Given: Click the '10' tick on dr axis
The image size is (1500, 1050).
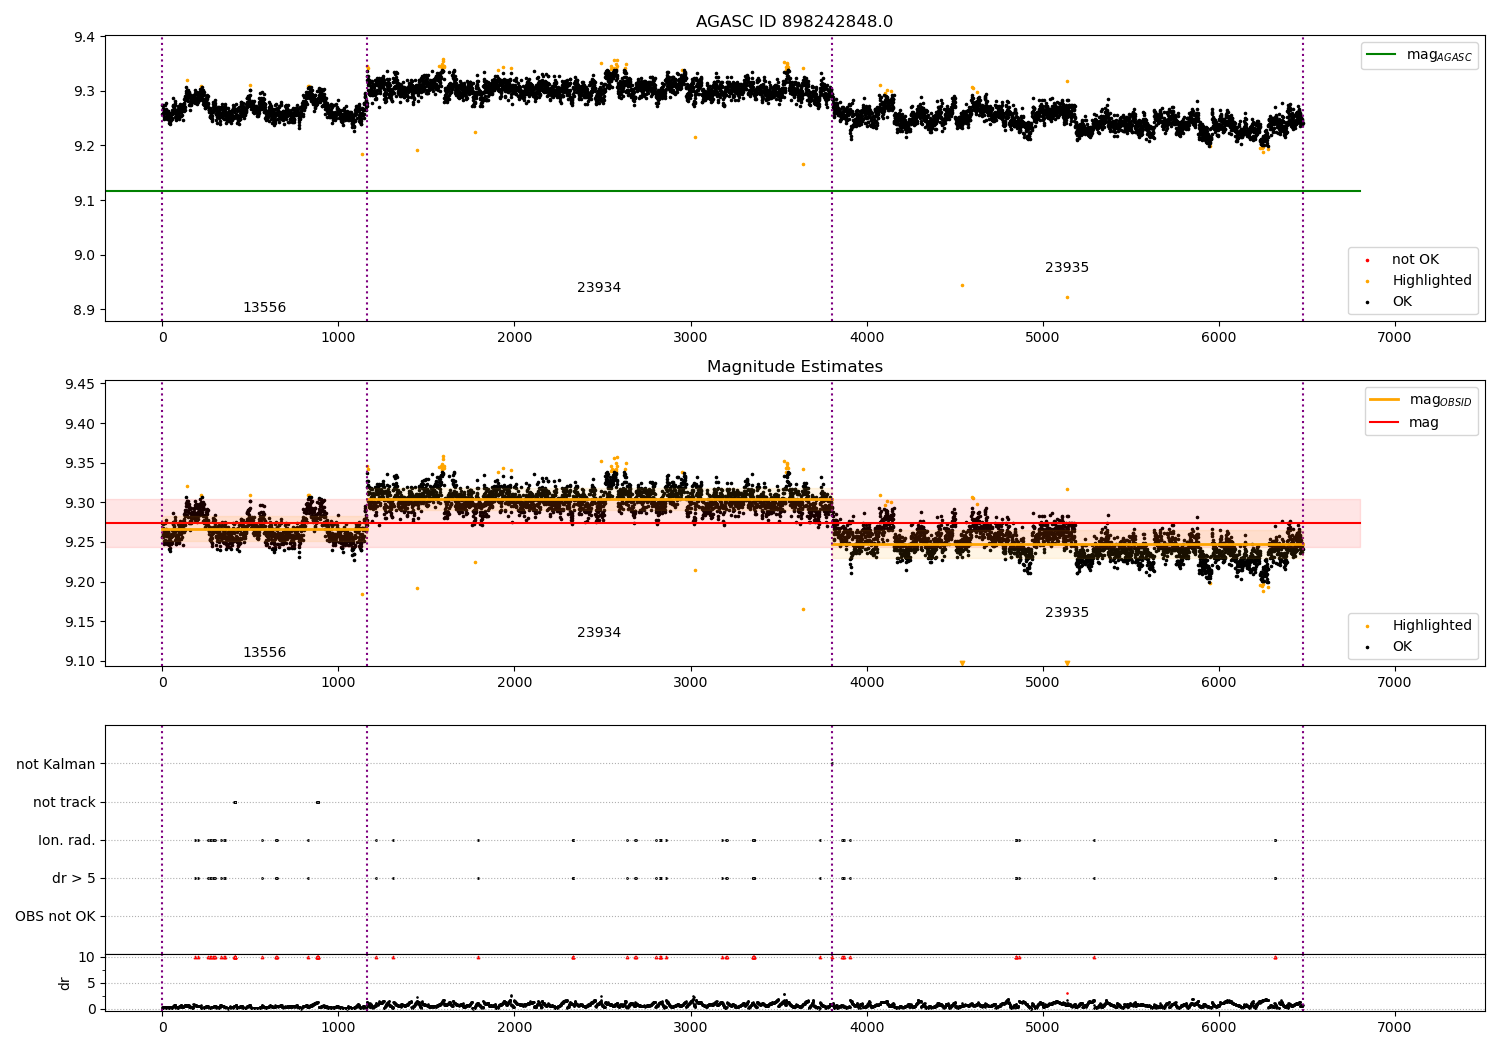Looking at the screenshot, I should [x=87, y=958].
